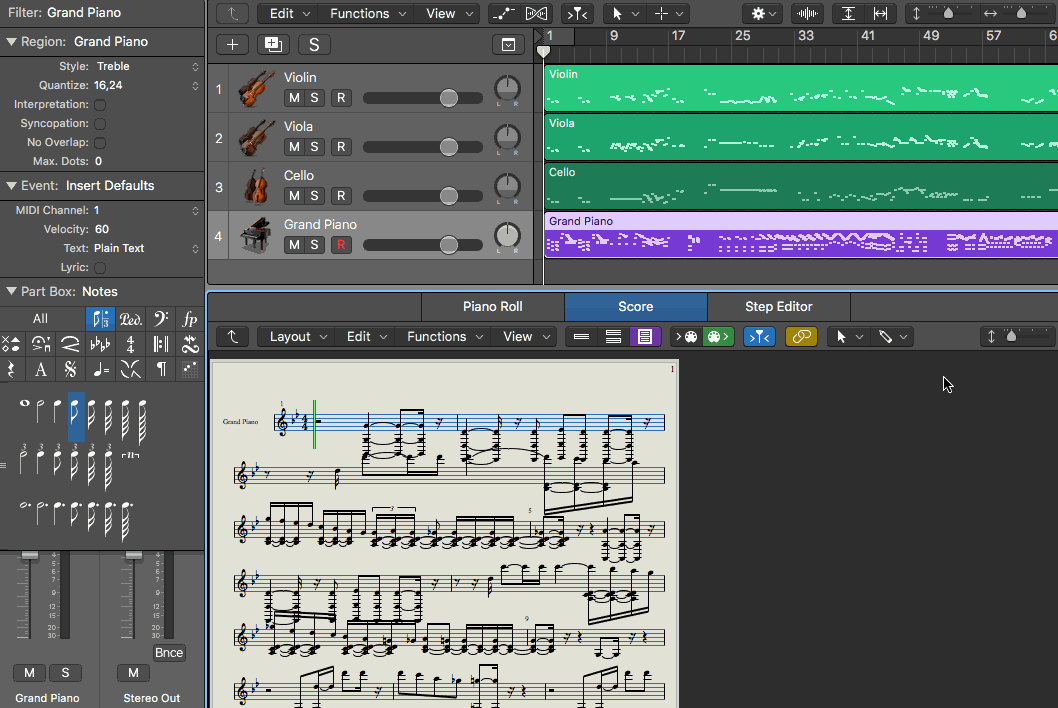1058x708 pixels.
Task: Open the pedal markings group in Part Box
Action: pyautogui.click(x=130, y=319)
